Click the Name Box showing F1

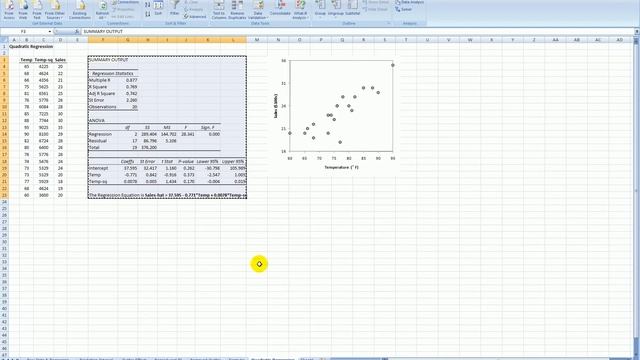[24, 31]
